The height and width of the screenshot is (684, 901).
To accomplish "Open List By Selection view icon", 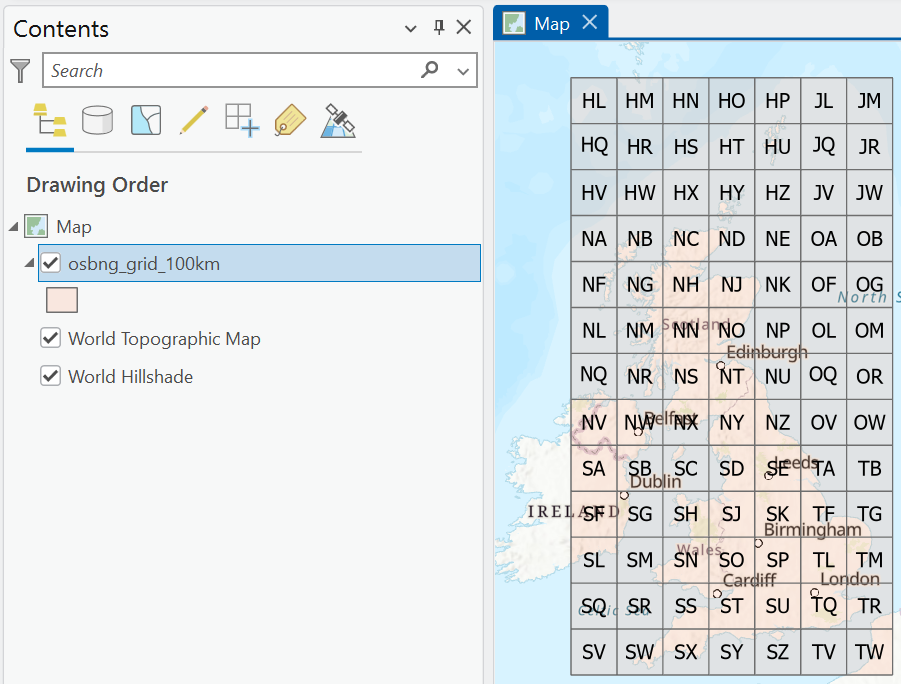I will 146,120.
